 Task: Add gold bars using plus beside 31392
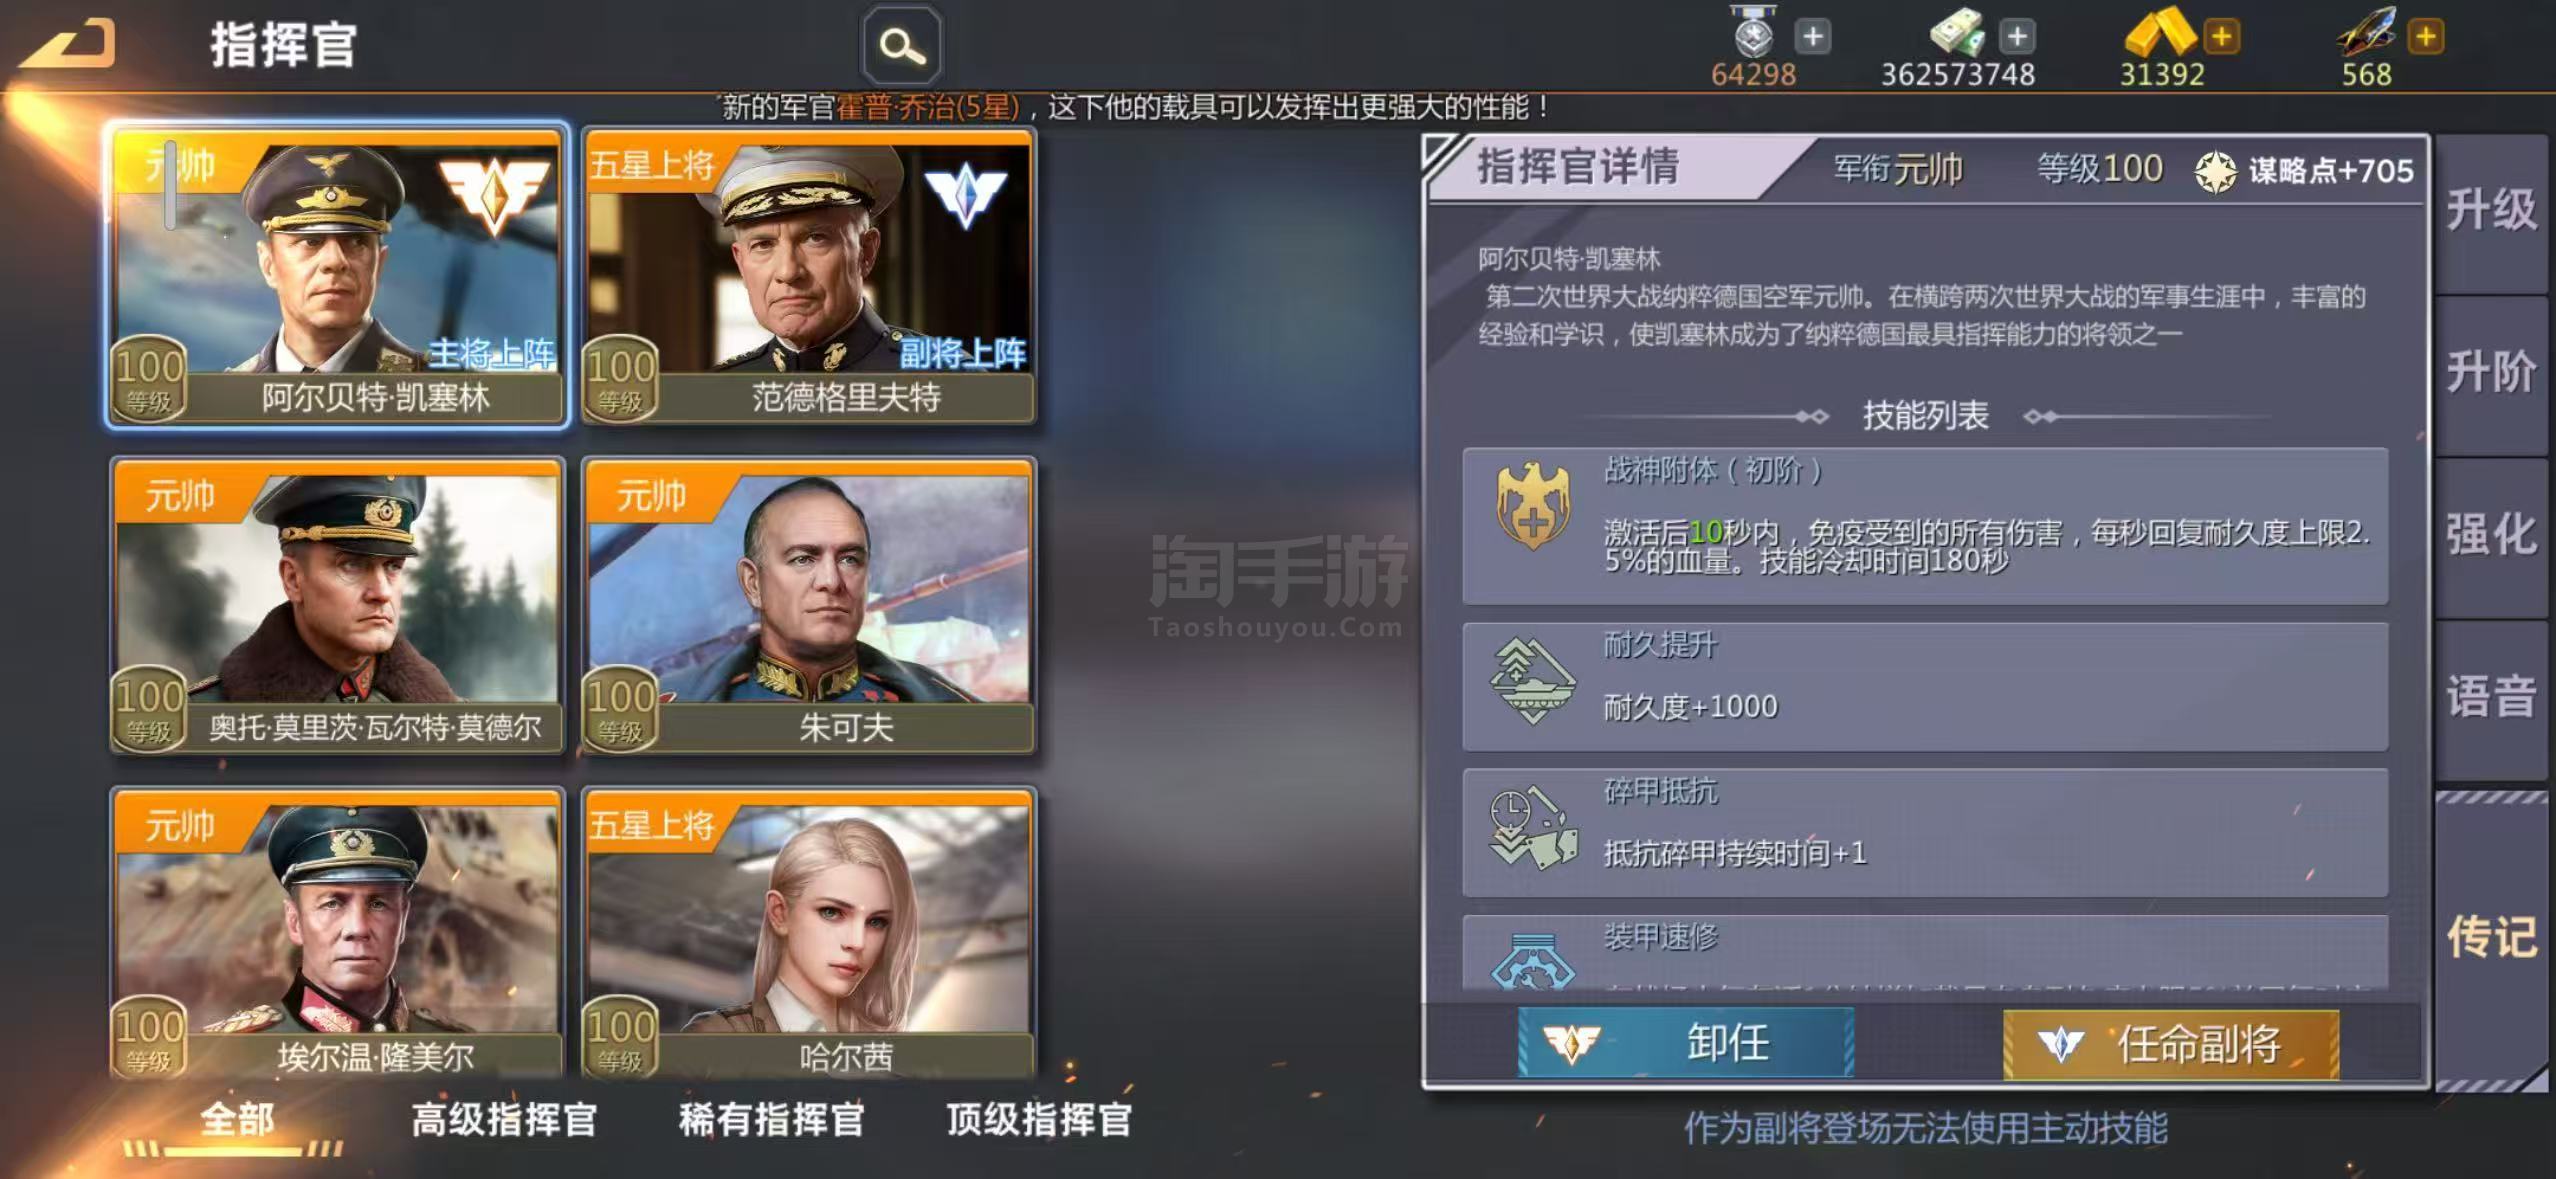point(2221,37)
